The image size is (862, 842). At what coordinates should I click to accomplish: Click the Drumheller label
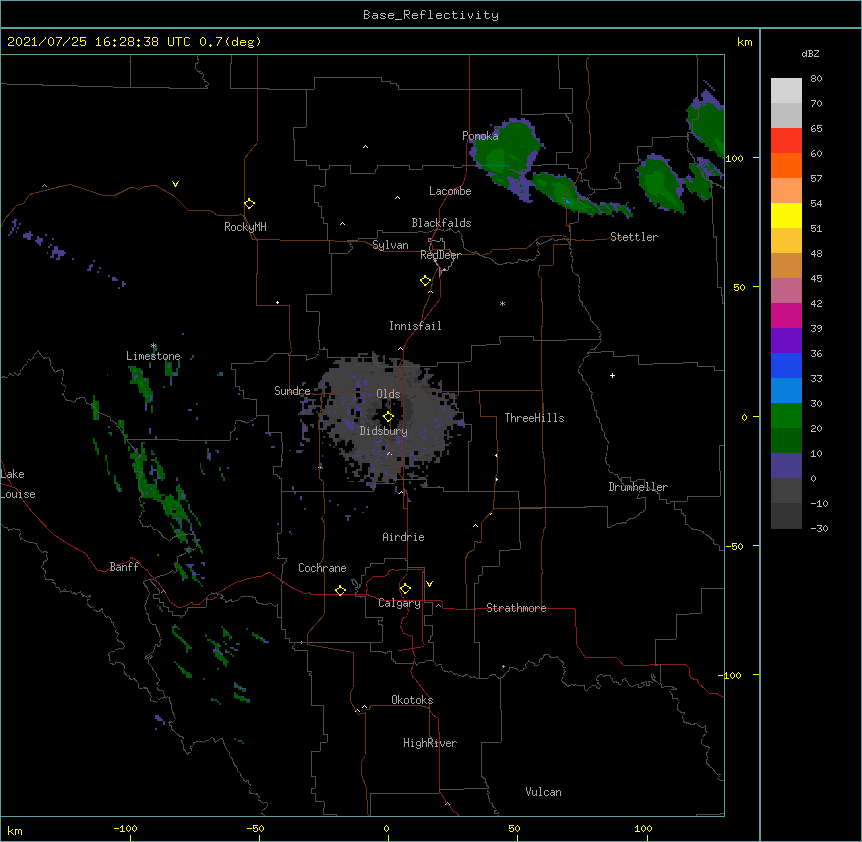[x=638, y=487]
